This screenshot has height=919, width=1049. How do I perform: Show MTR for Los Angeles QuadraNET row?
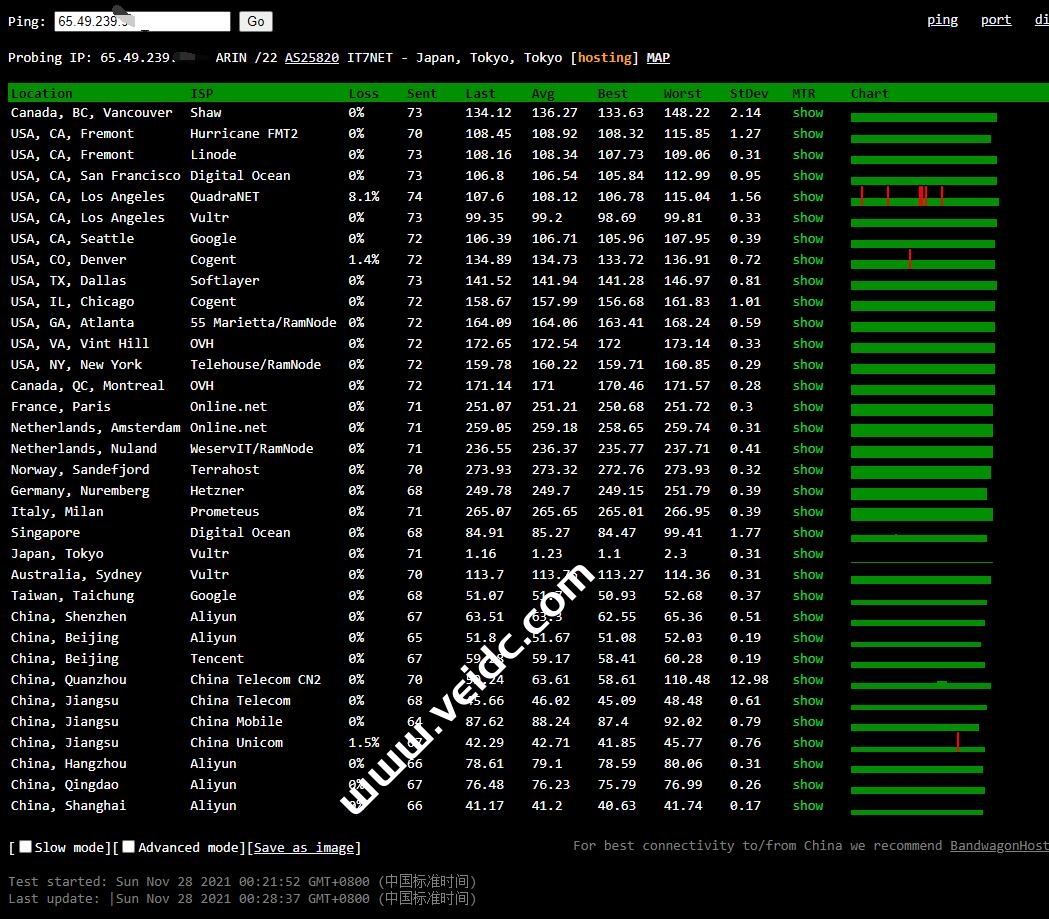[807, 197]
